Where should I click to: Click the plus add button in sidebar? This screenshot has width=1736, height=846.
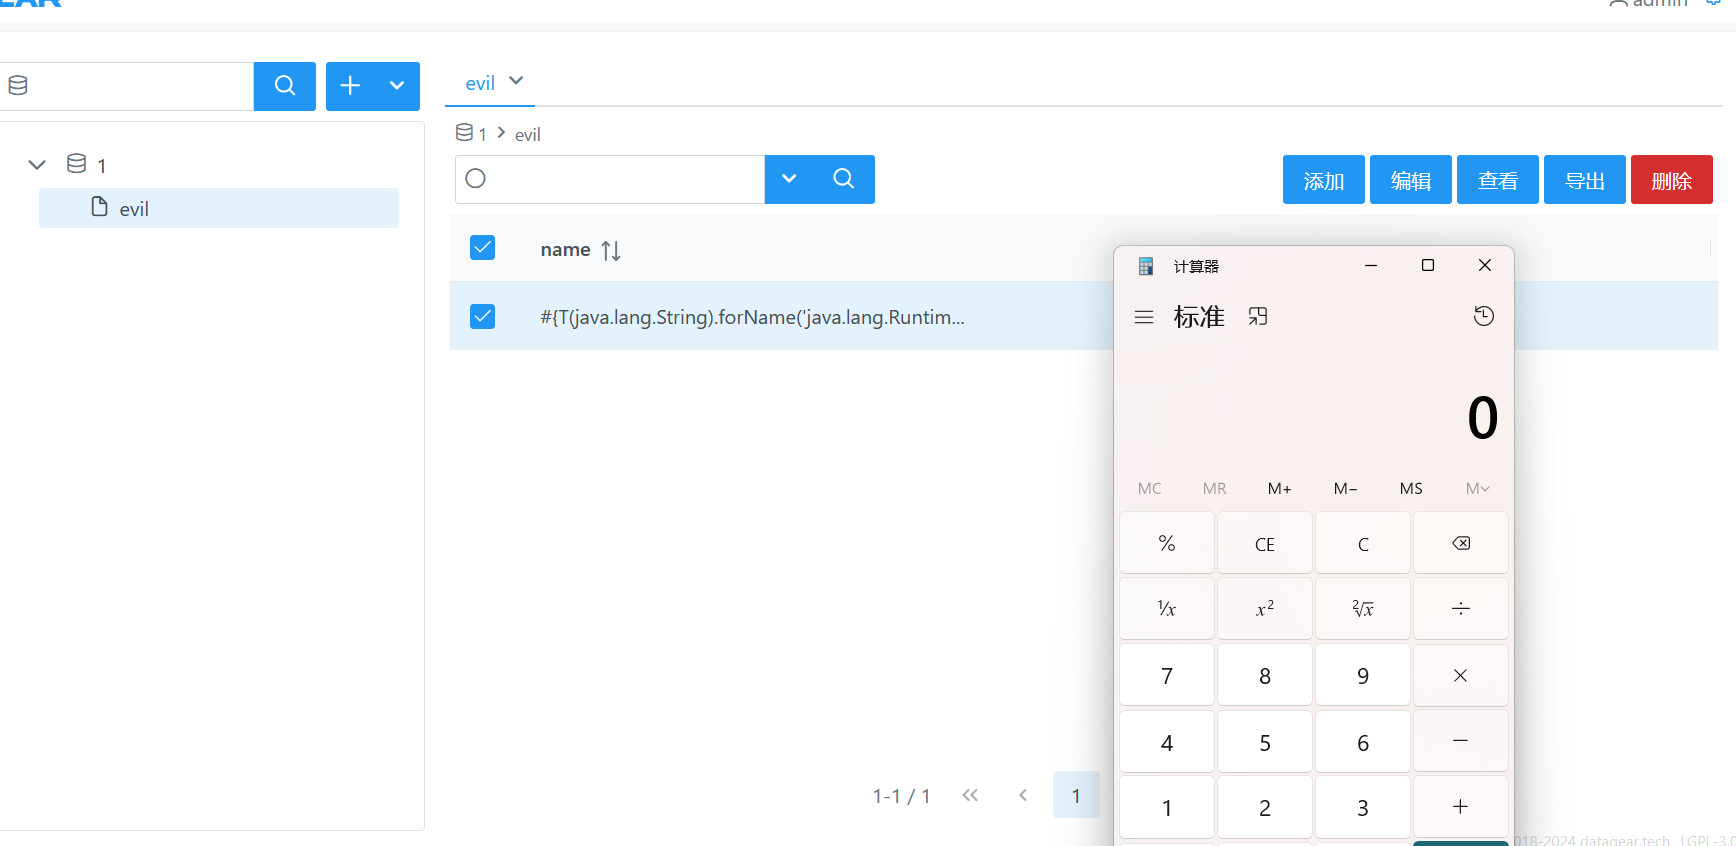pyautogui.click(x=350, y=86)
